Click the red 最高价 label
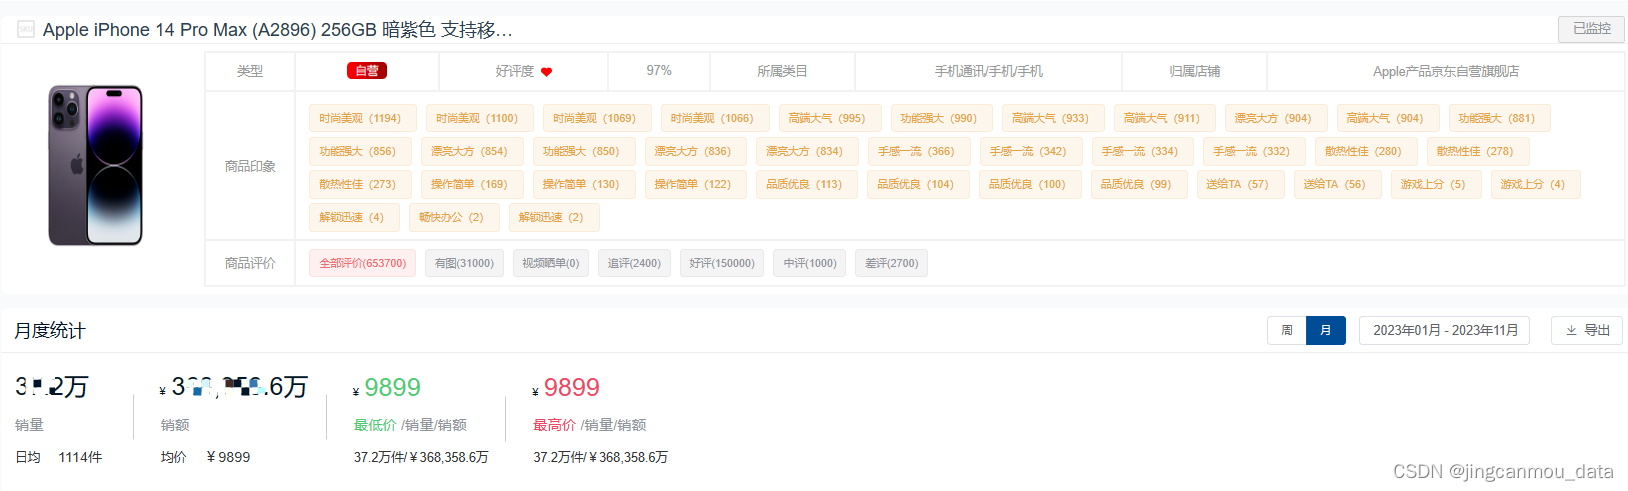The height and width of the screenshot is (491, 1628). [x=554, y=425]
